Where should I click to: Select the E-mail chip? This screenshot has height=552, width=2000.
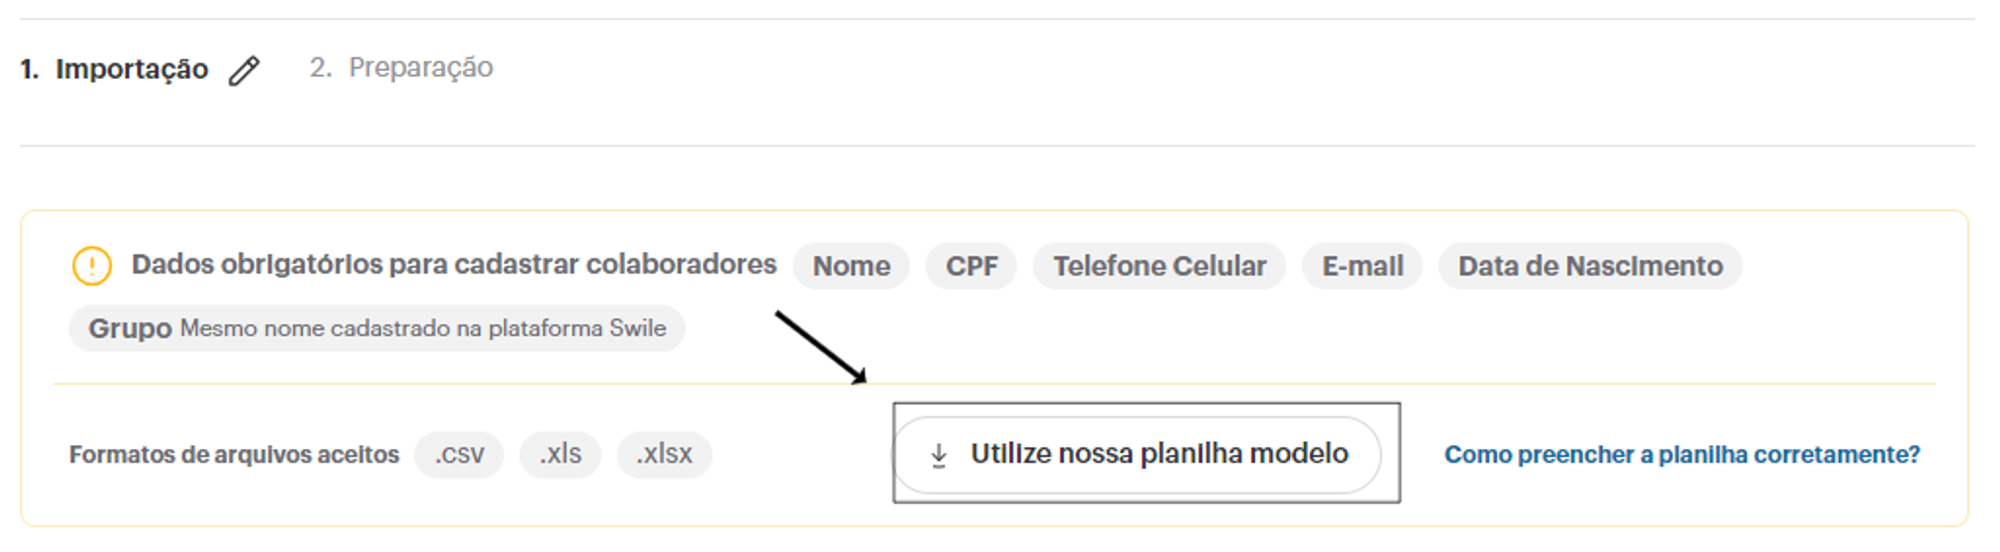click(x=1362, y=266)
